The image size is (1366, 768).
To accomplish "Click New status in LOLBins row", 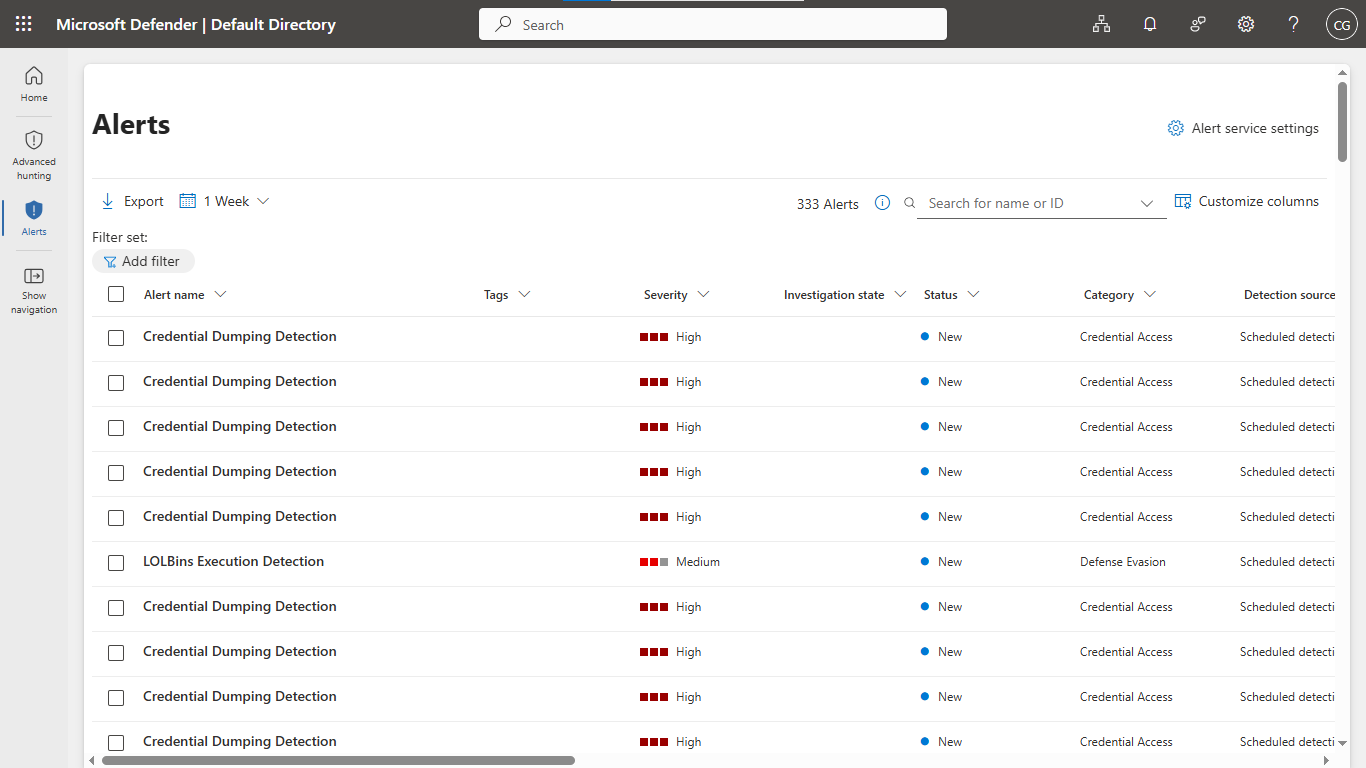I will point(941,562).
